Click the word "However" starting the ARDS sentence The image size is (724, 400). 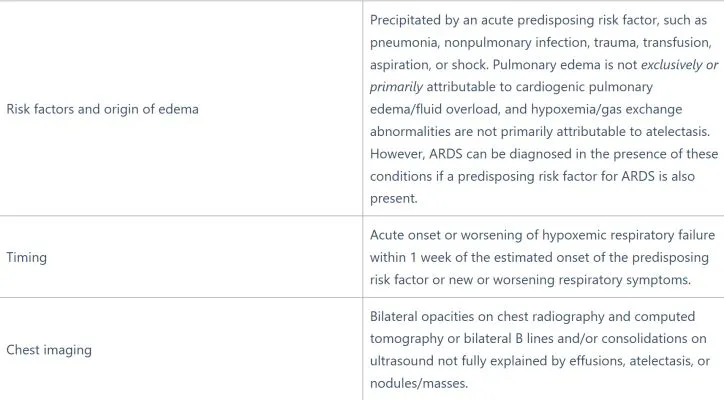[397, 154]
